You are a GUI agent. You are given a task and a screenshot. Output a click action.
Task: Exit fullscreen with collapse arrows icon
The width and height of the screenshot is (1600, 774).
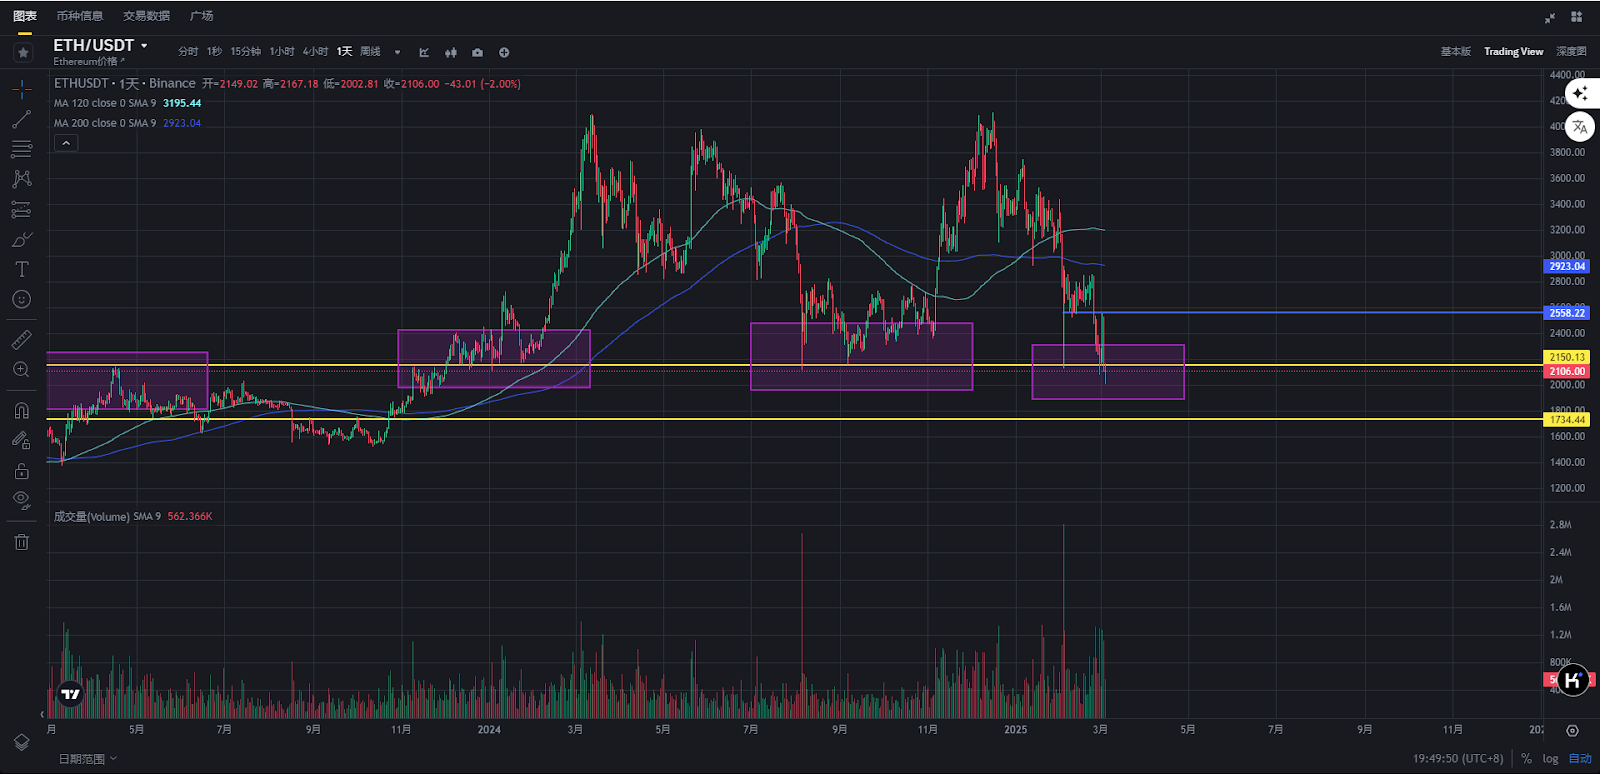[1550, 17]
